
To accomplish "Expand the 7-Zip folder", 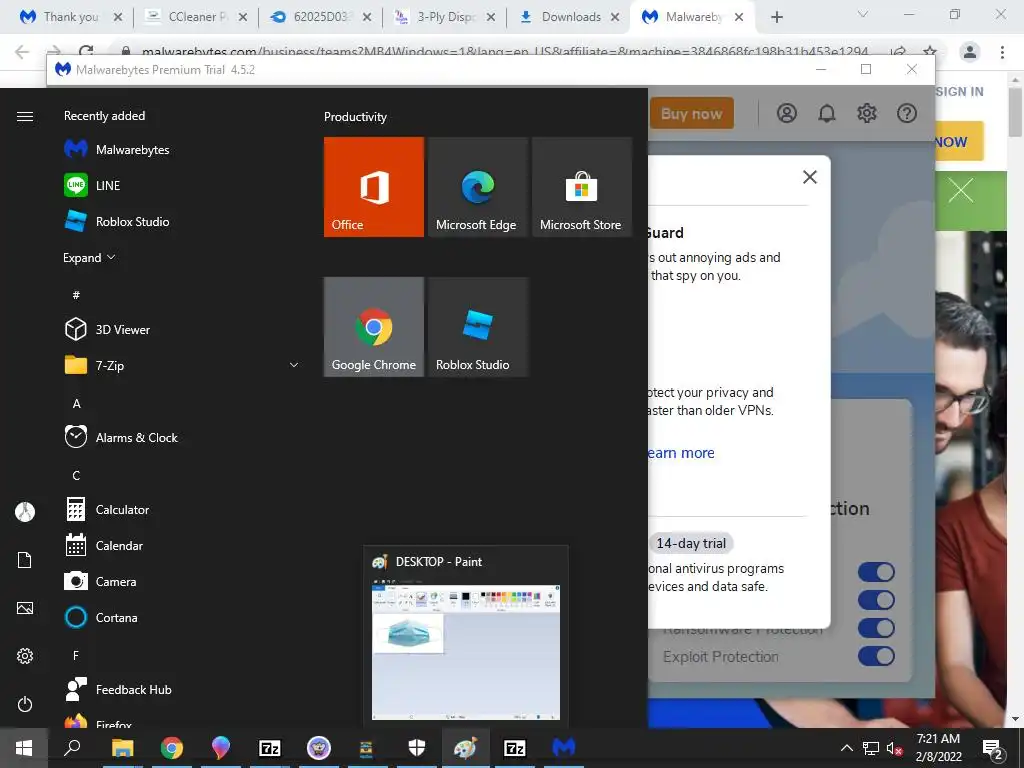I will click(294, 365).
